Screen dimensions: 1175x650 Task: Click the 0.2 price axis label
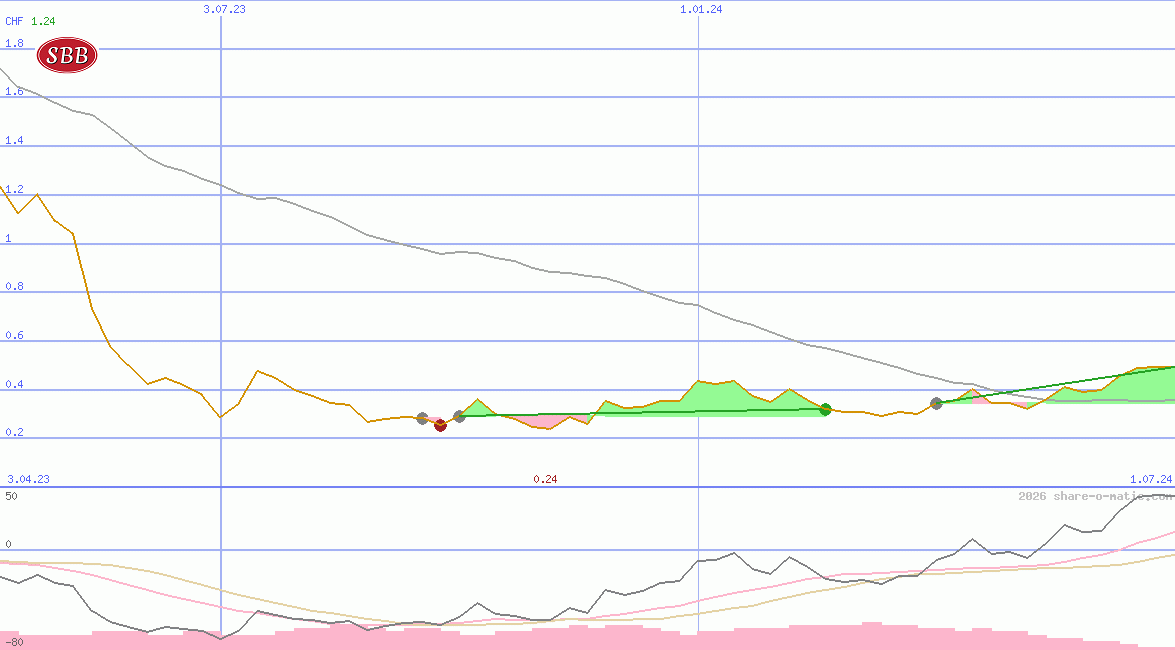click(14, 433)
